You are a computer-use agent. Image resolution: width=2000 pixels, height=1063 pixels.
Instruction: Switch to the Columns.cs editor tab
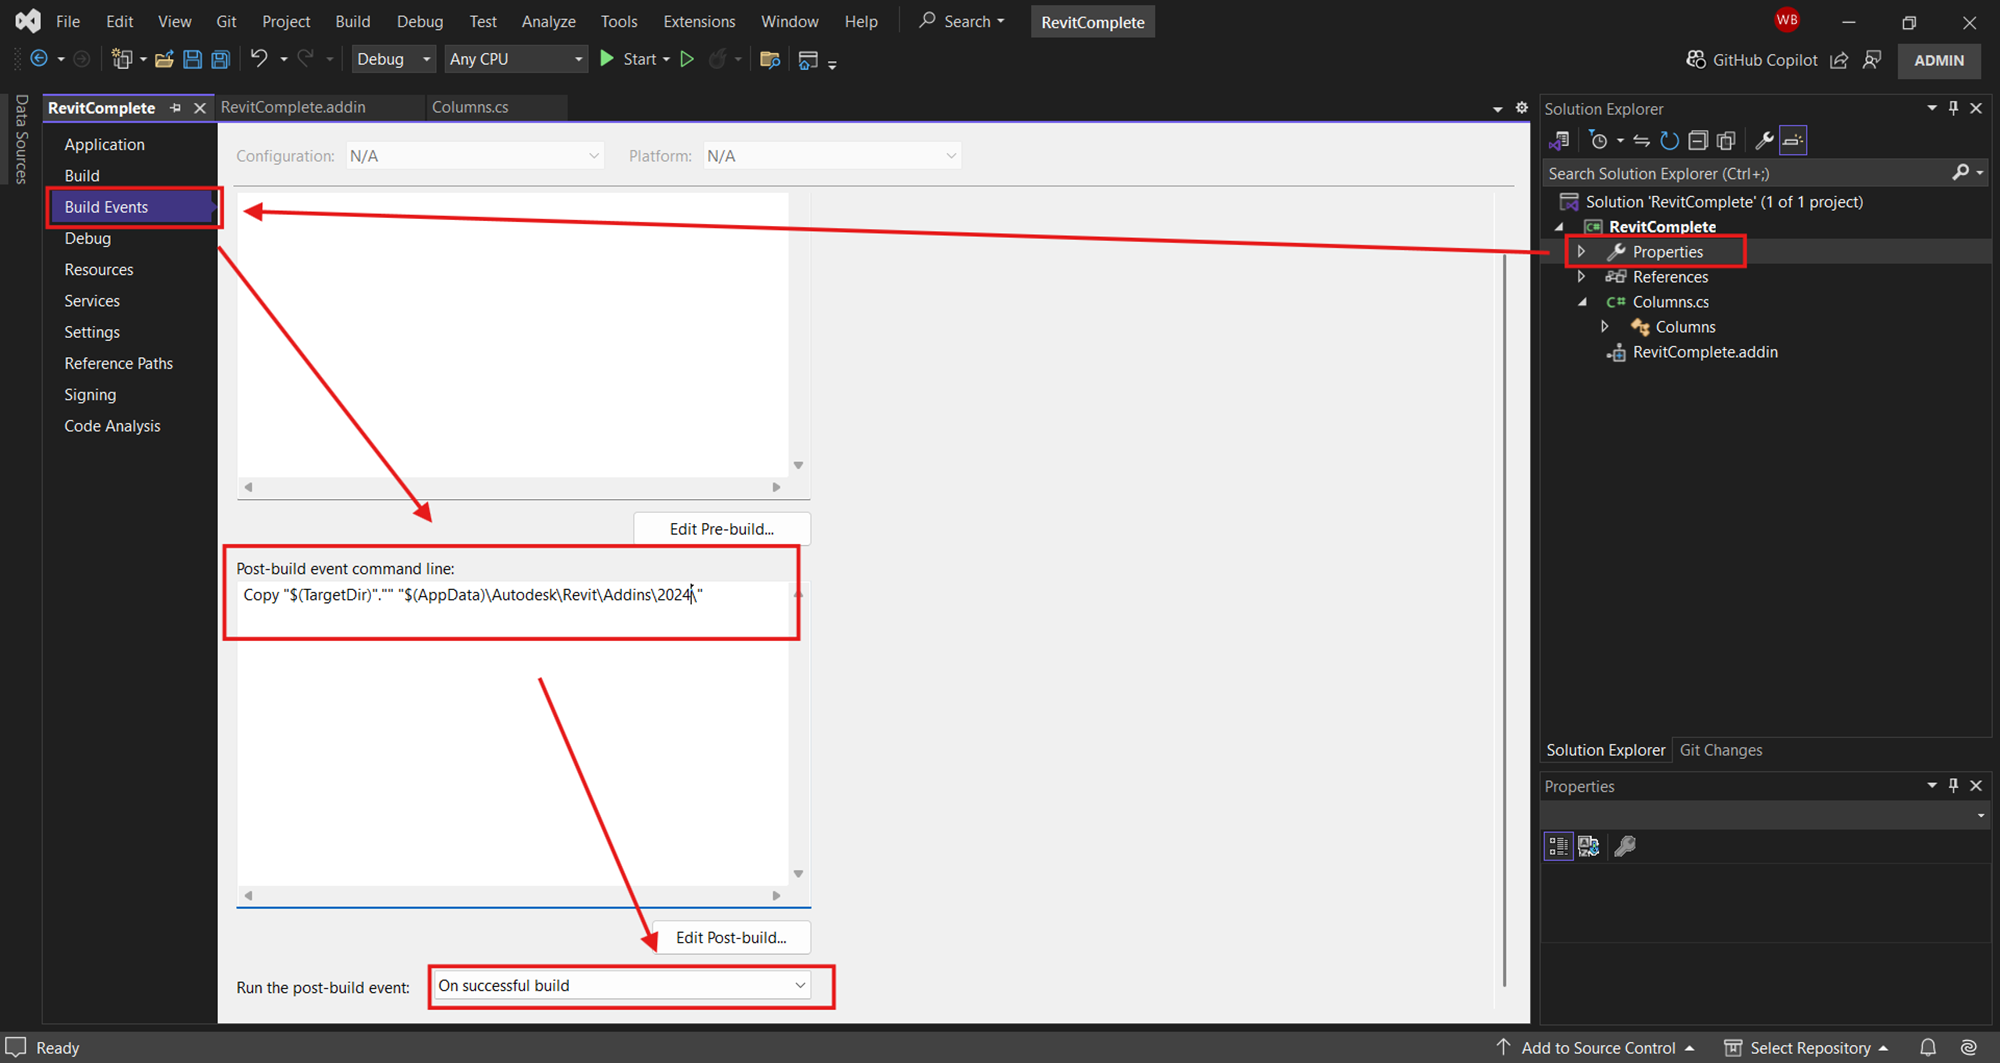(470, 107)
